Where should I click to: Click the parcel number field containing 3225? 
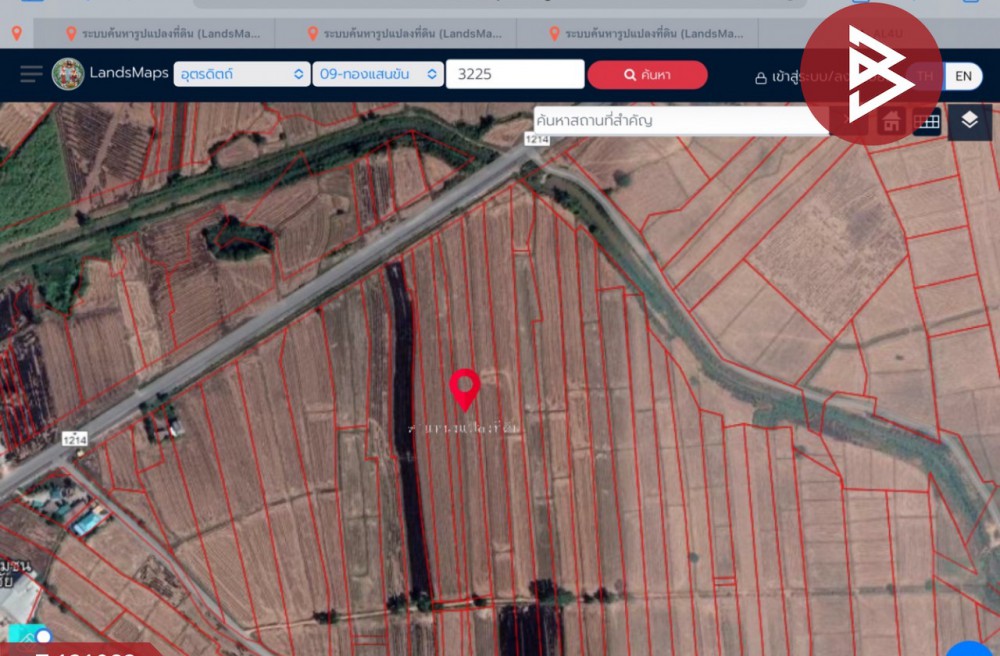pyautogui.click(x=514, y=74)
